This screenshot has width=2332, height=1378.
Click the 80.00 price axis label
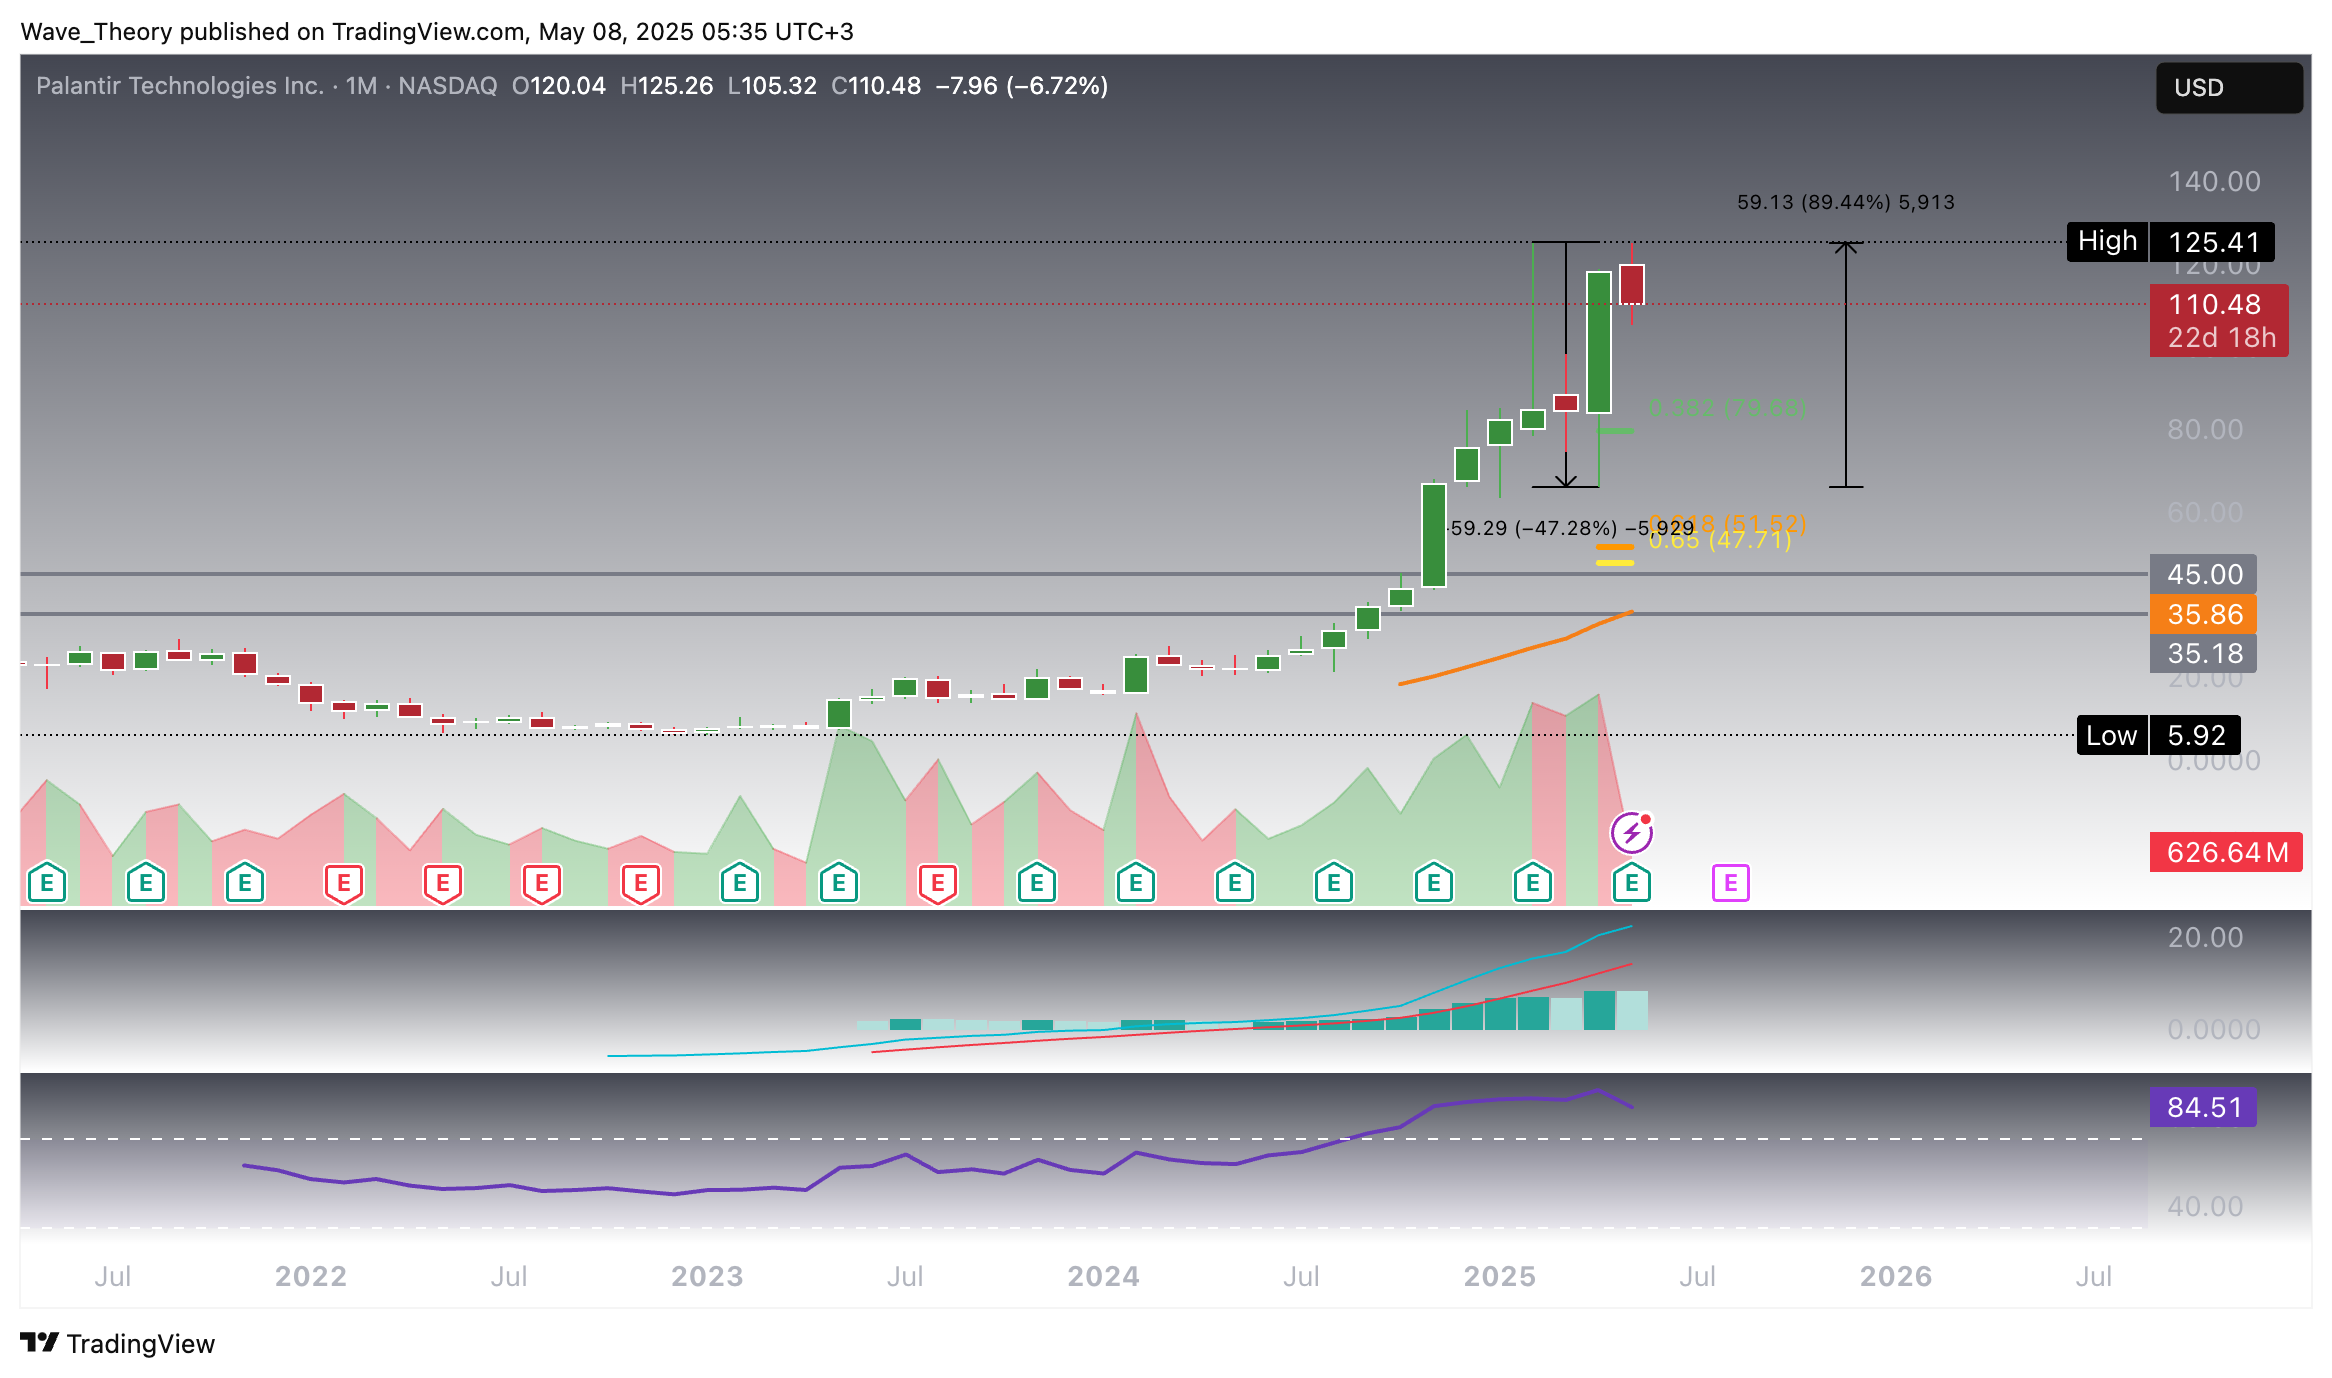pyautogui.click(x=2205, y=429)
